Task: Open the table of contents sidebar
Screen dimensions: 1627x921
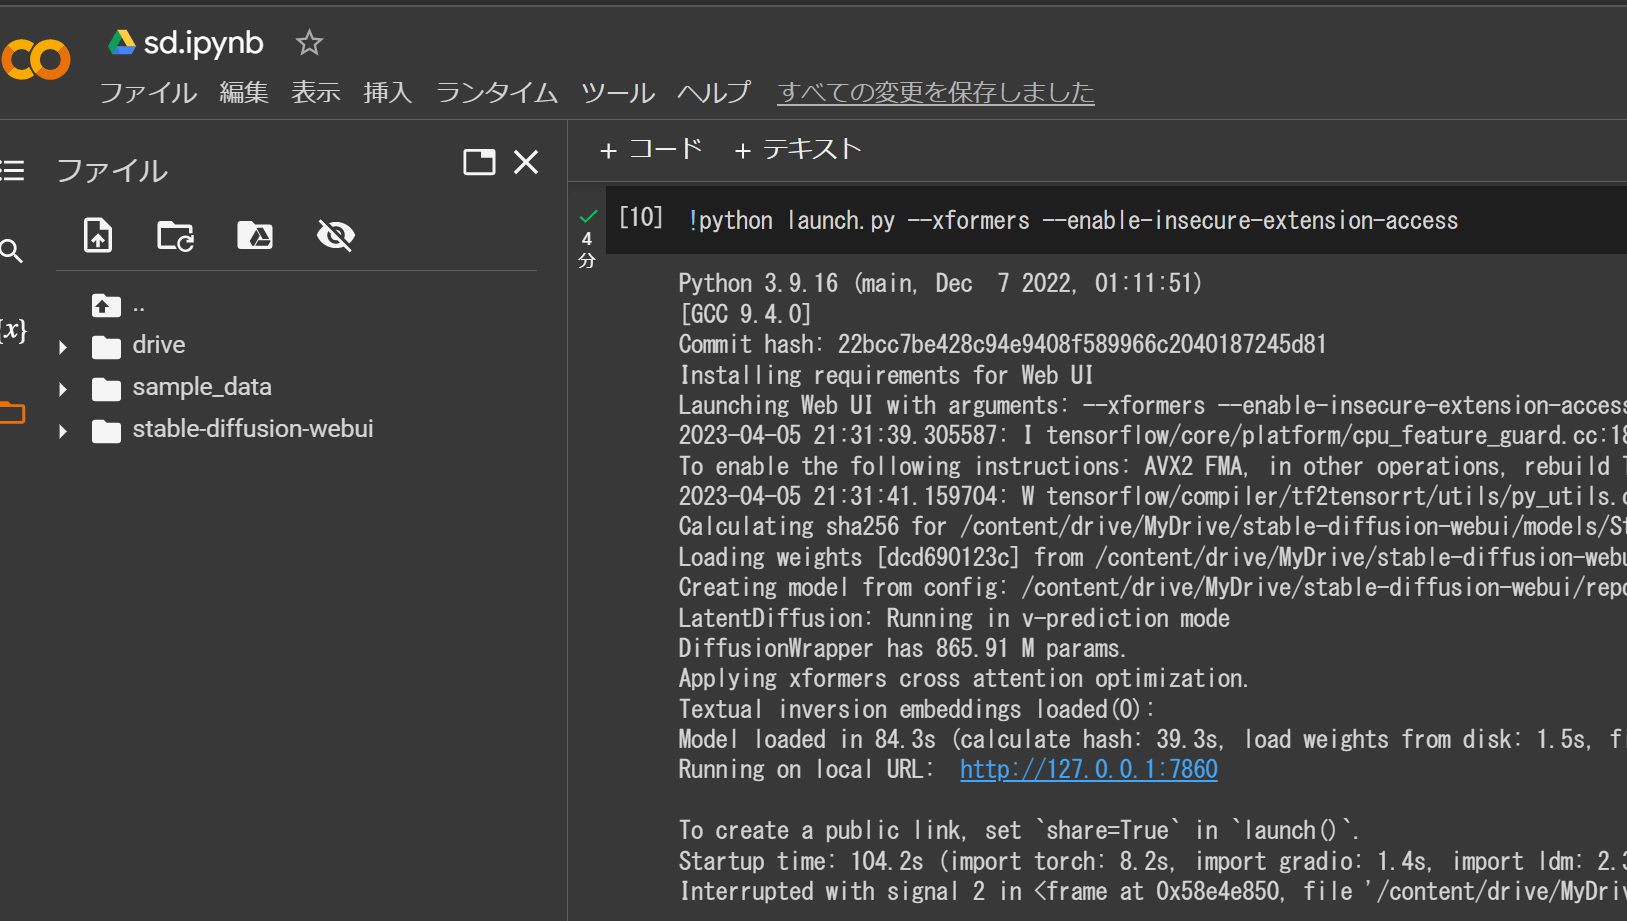Action: 12,170
